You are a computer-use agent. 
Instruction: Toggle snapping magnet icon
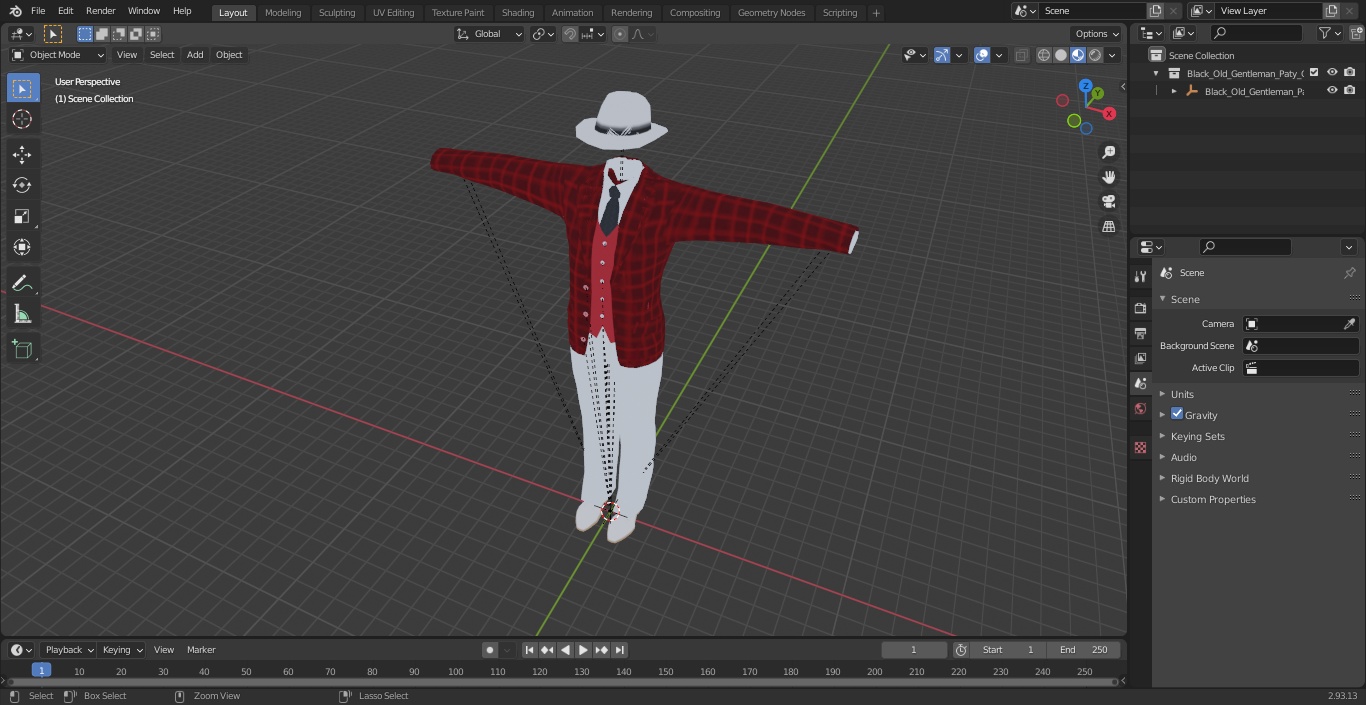pos(570,34)
